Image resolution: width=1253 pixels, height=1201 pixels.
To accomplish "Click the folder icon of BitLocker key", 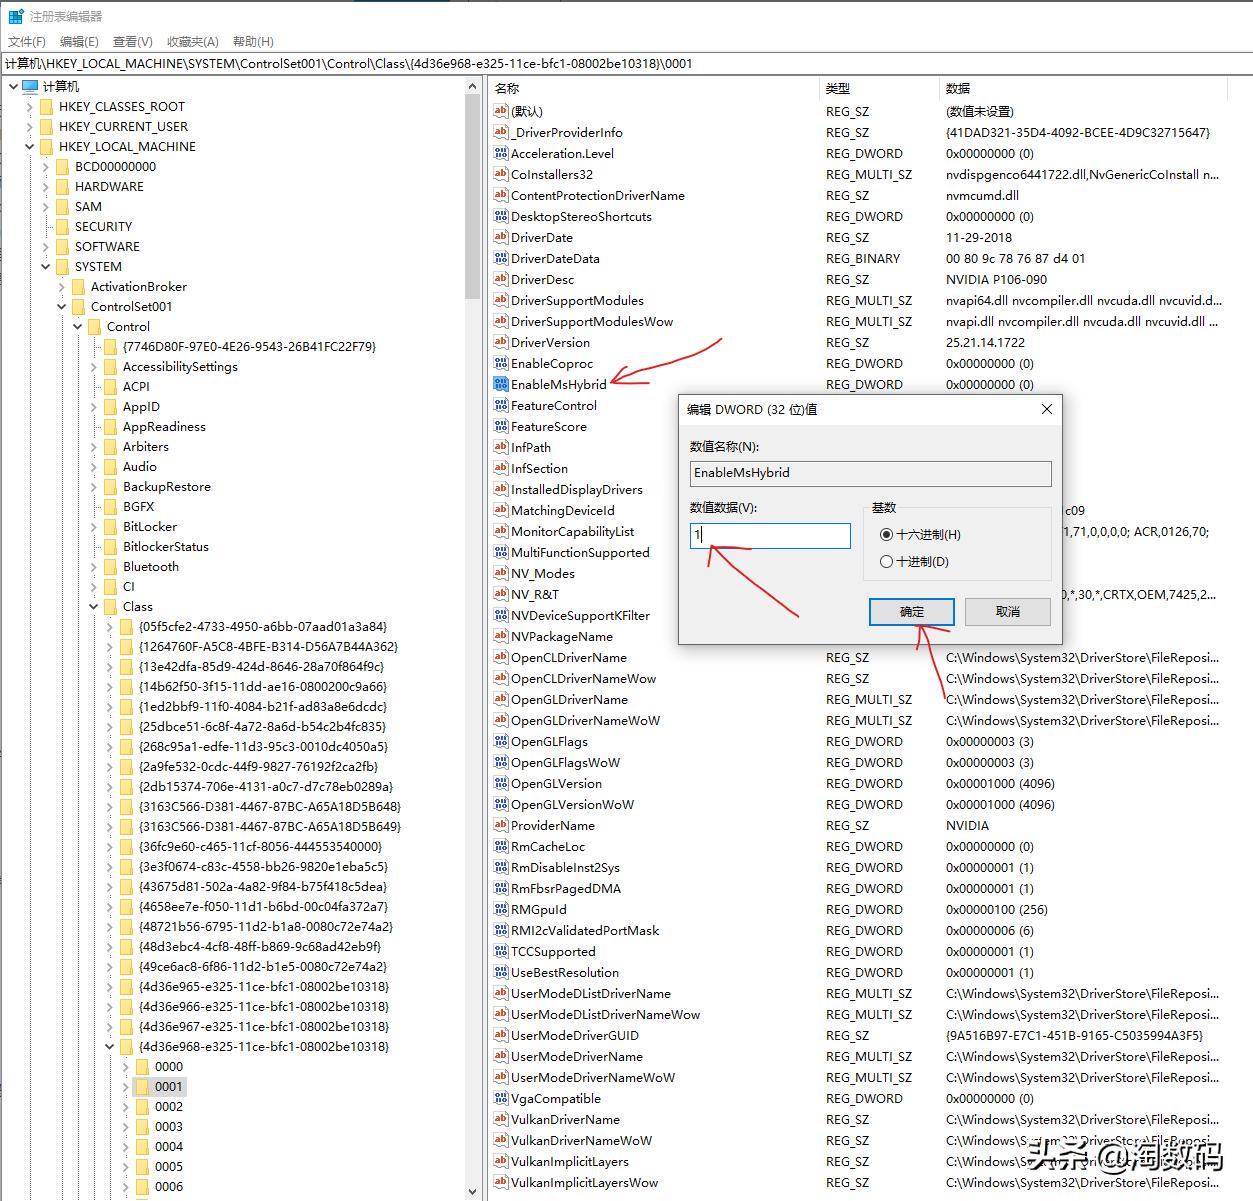I will [110, 526].
